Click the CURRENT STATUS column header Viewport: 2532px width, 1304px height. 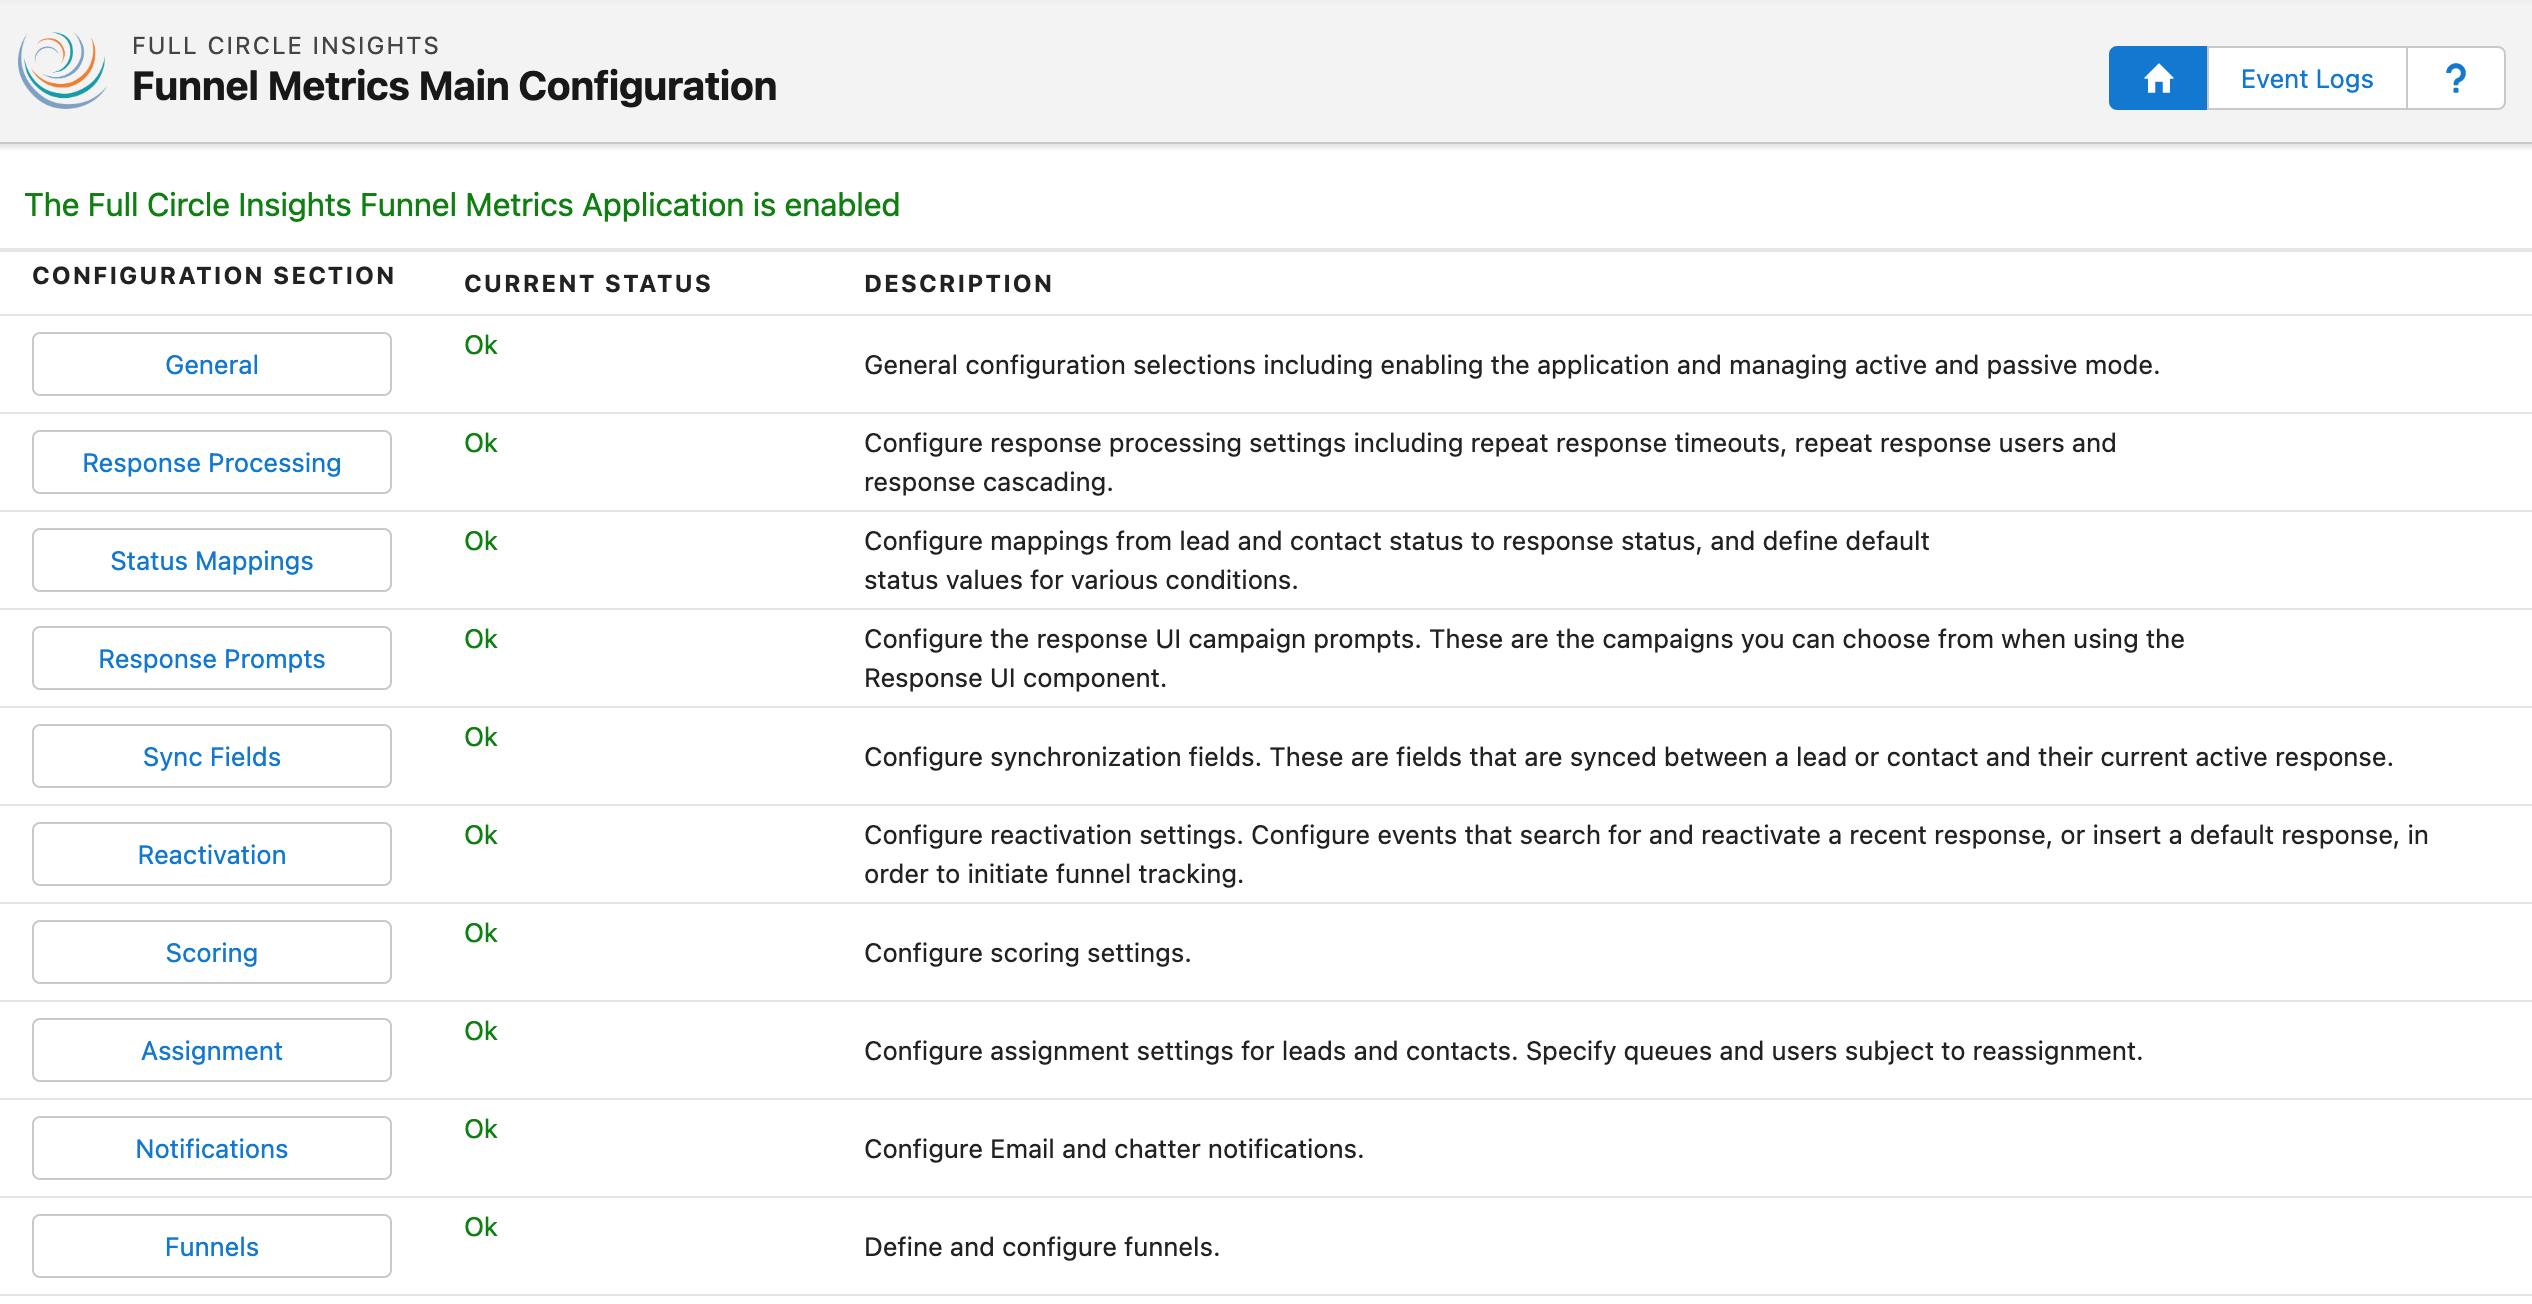click(x=588, y=284)
